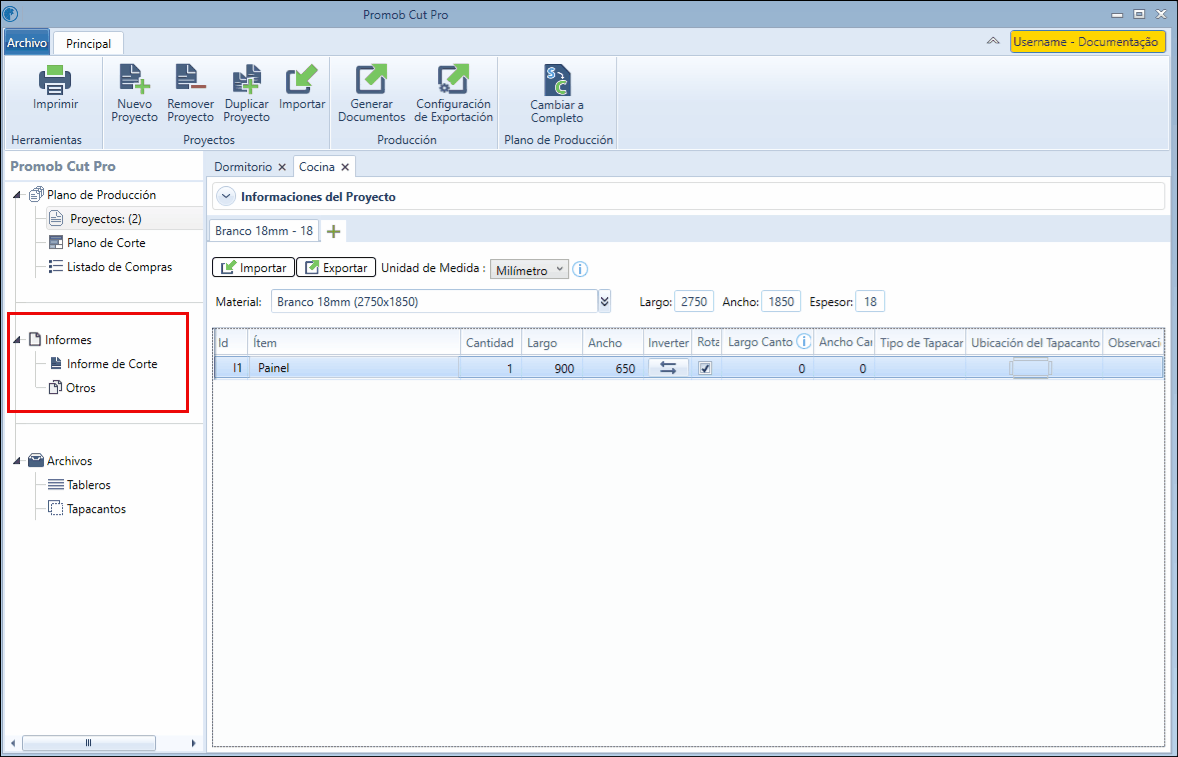Image resolution: width=1178 pixels, height=757 pixels.
Task: Select the Branco 18mm - 18 tab
Action: click(x=264, y=231)
